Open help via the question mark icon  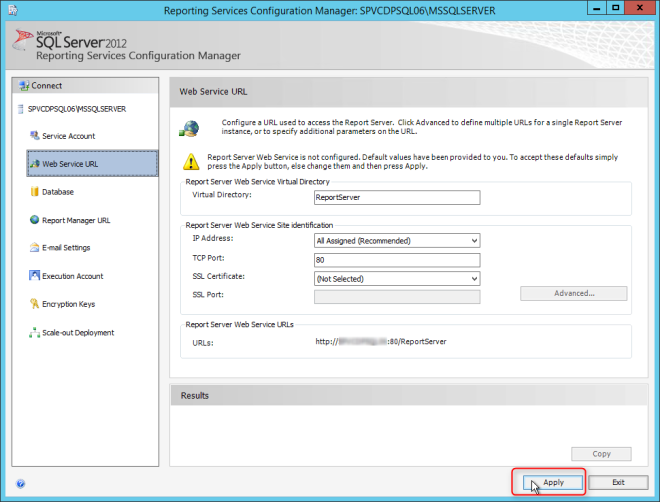[21, 483]
